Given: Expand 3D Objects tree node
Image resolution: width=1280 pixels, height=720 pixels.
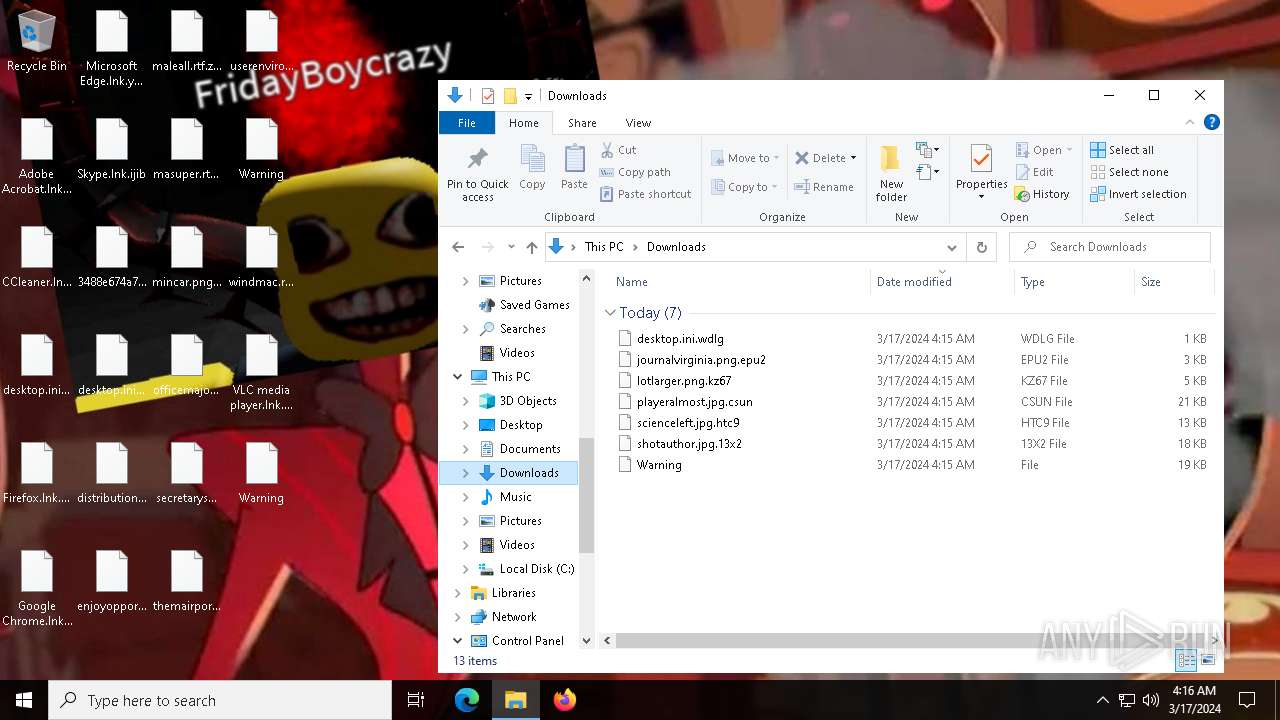Looking at the screenshot, I should click(x=466, y=401).
